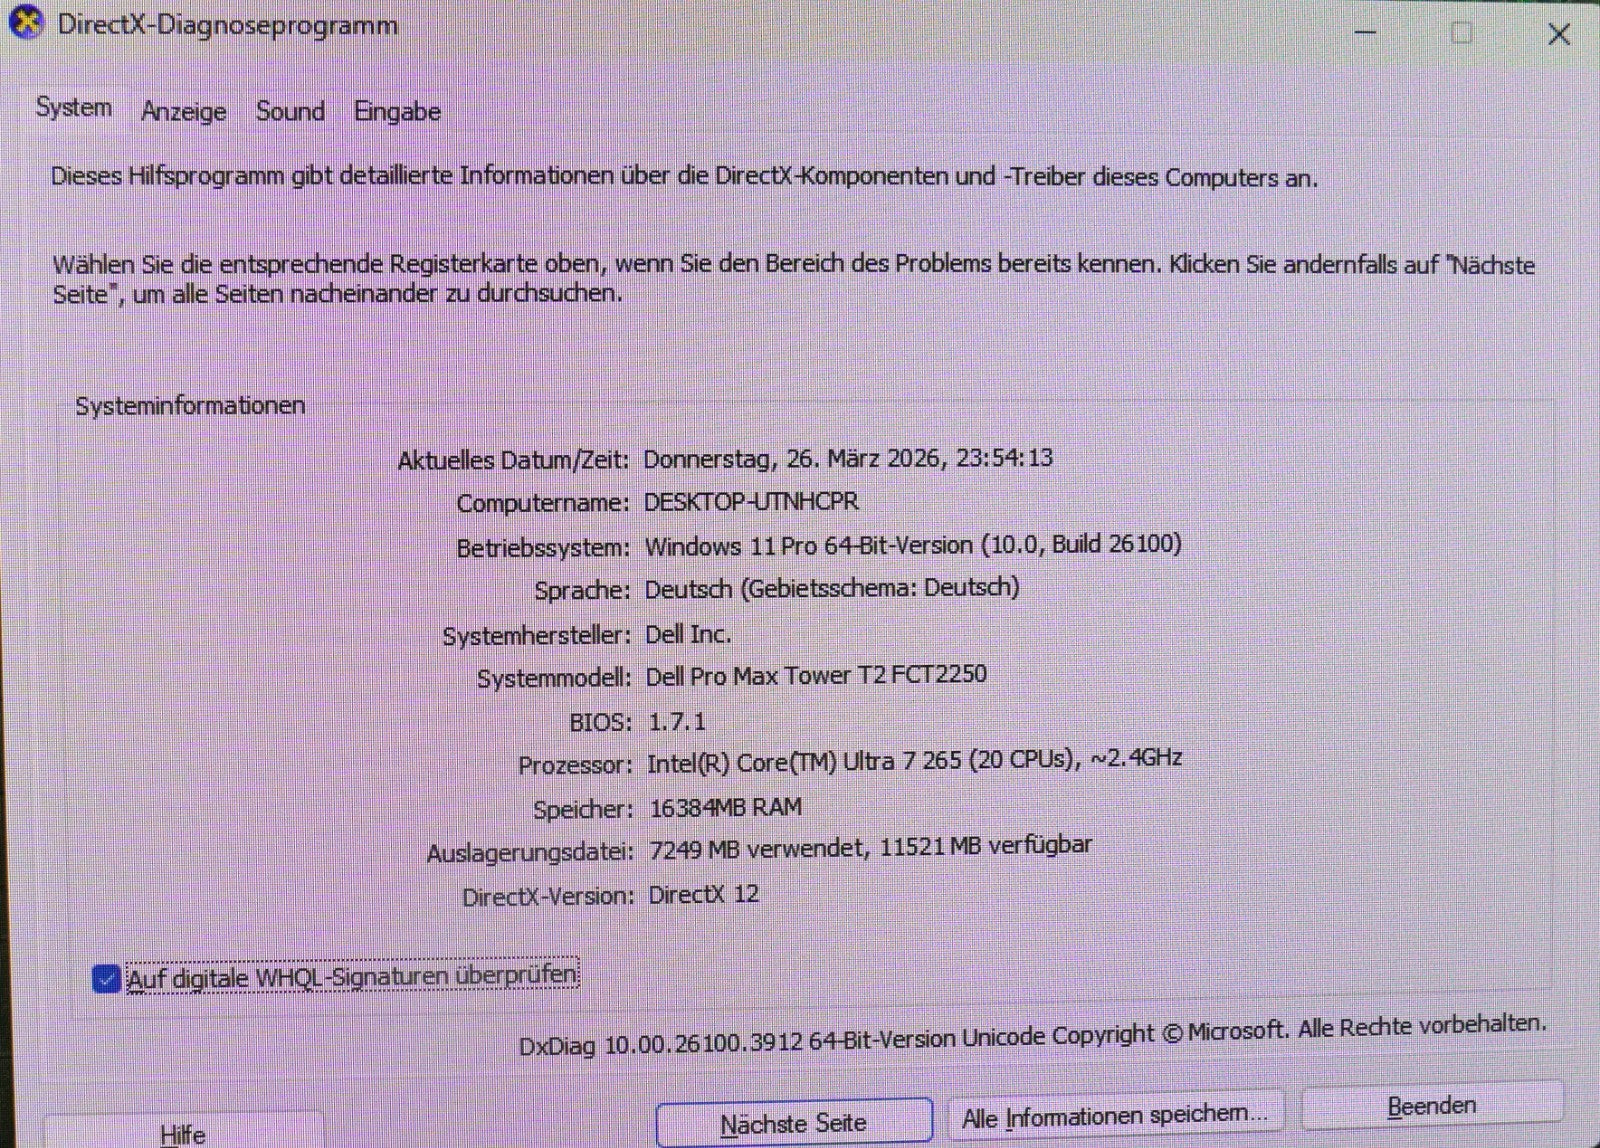
Task: Open the Anzeige tab
Action: (184, 111)
